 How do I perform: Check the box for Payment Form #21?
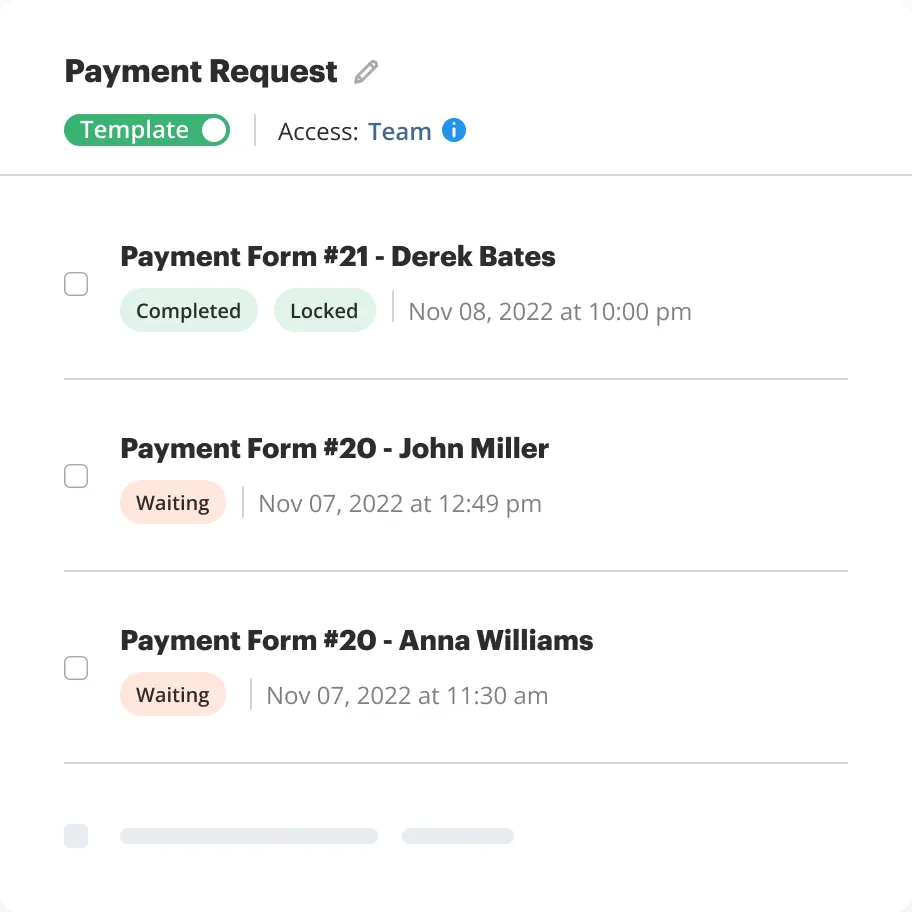[76, 284]
